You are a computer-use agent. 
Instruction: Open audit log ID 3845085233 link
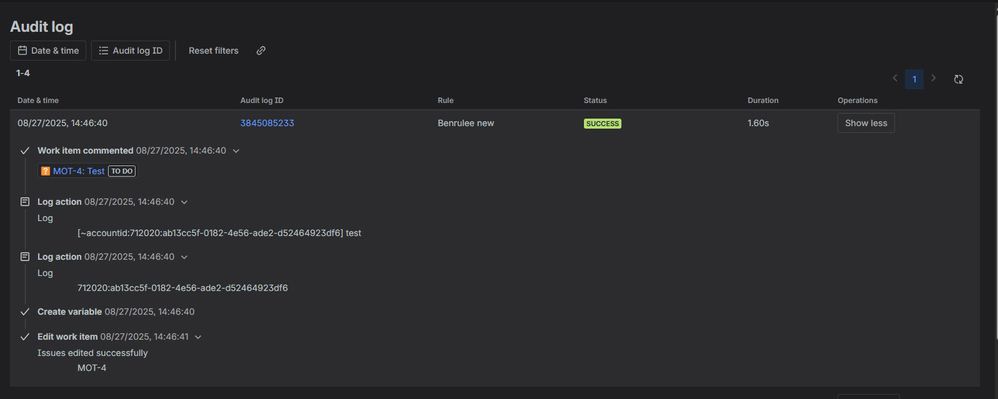tap(267, 123)
